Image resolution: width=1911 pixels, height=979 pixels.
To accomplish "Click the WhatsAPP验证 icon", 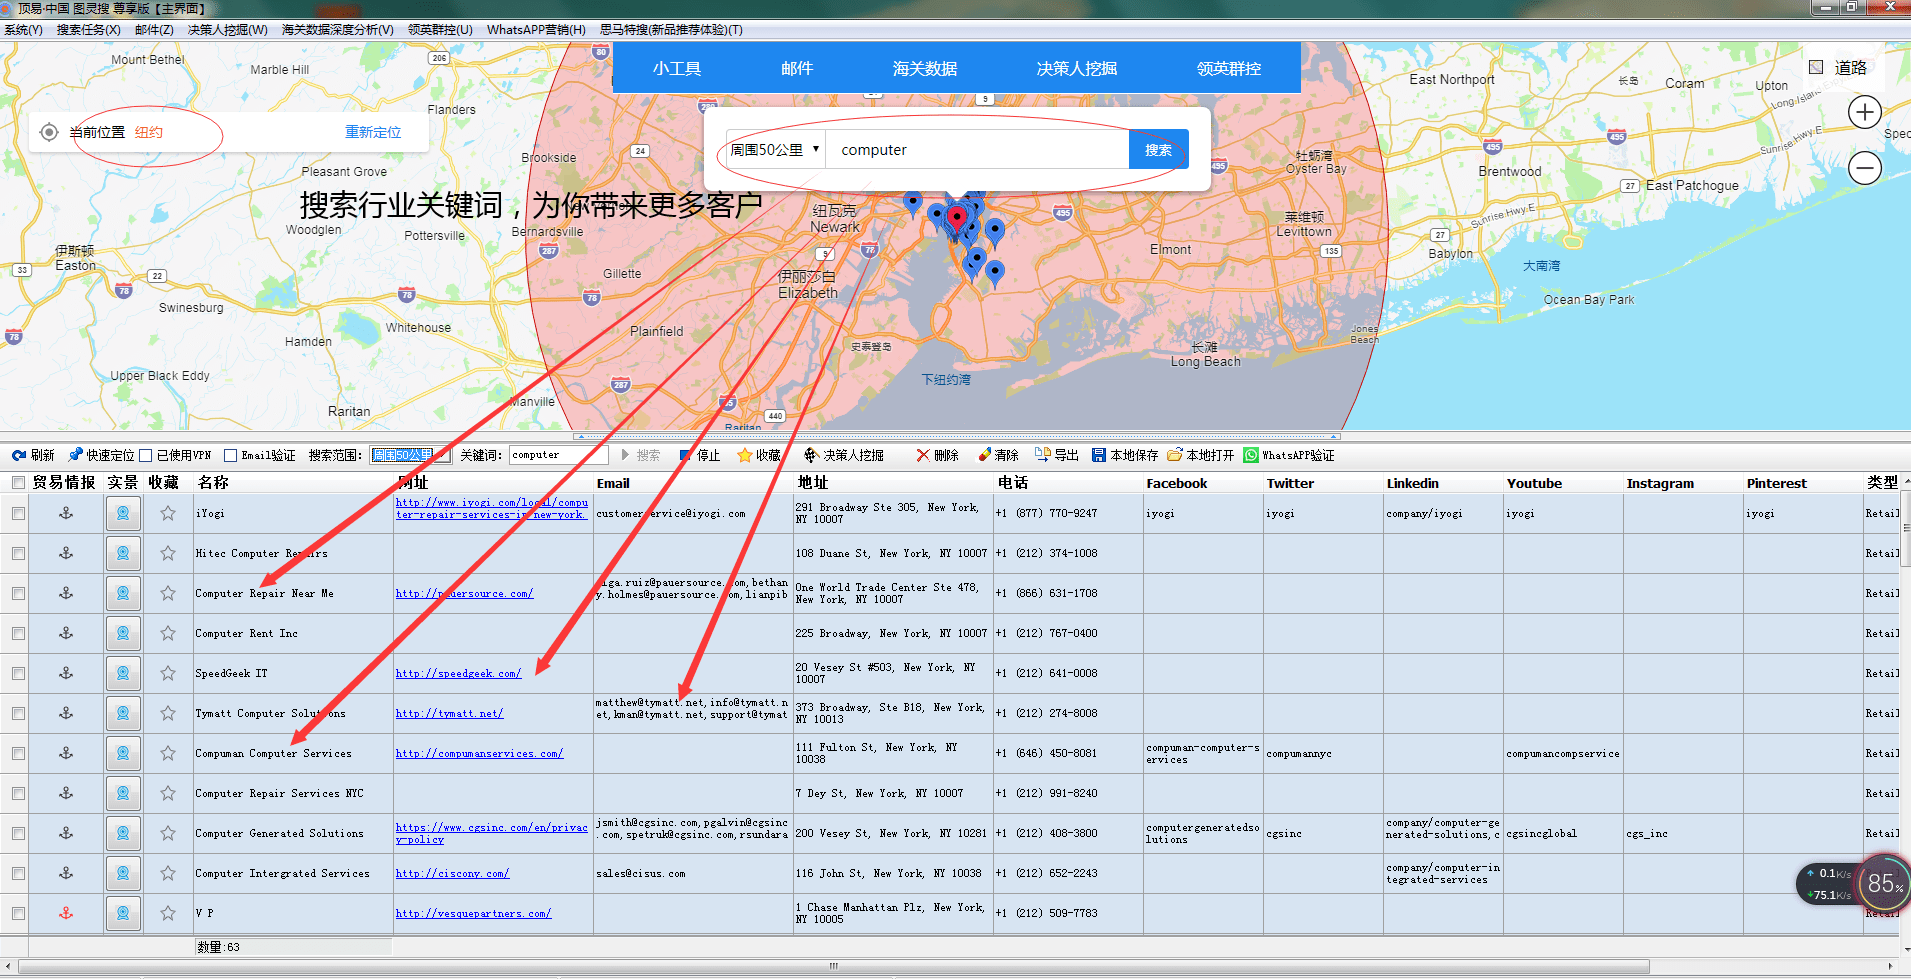I will [x=1251, y=455].
